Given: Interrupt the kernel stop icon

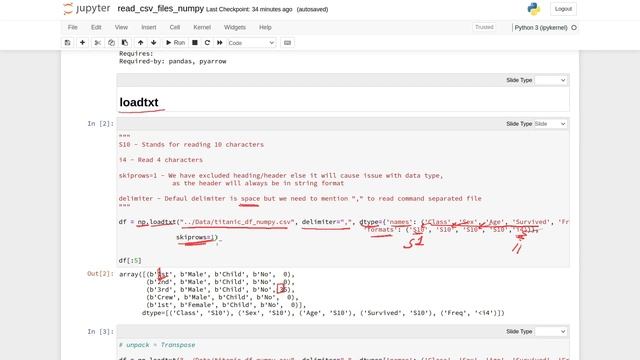Looking at the screenshot, I should click(195, 43).
